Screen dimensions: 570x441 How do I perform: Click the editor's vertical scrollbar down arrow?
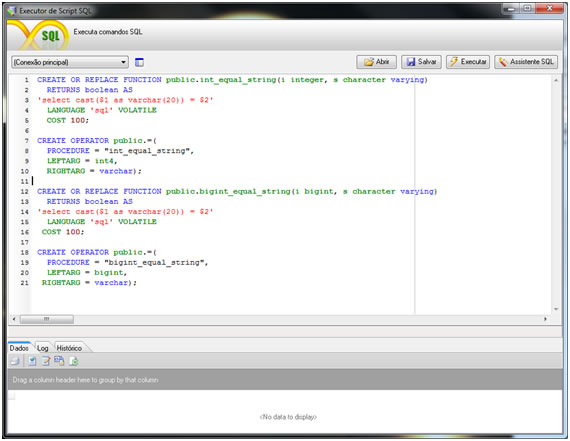point(556,309)
